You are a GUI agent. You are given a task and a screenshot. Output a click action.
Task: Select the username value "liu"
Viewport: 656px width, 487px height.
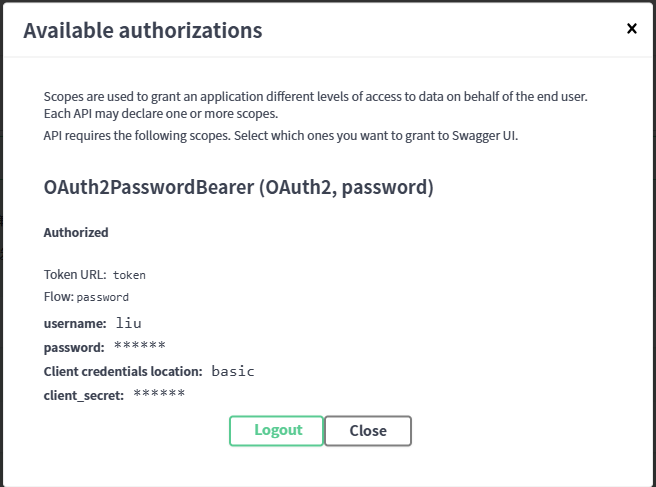tap(129, 323)
